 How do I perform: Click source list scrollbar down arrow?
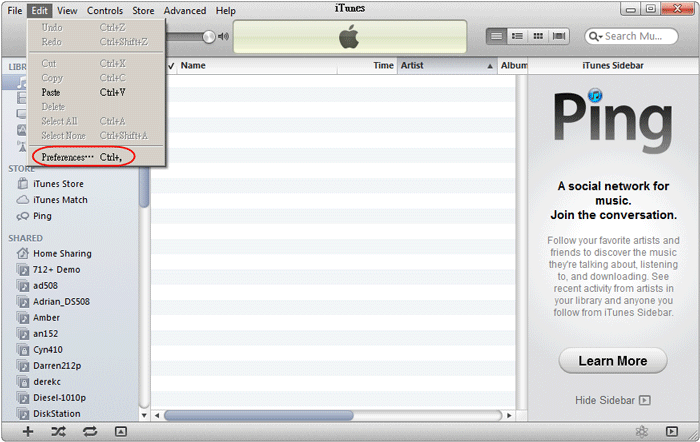coord(144,415)
